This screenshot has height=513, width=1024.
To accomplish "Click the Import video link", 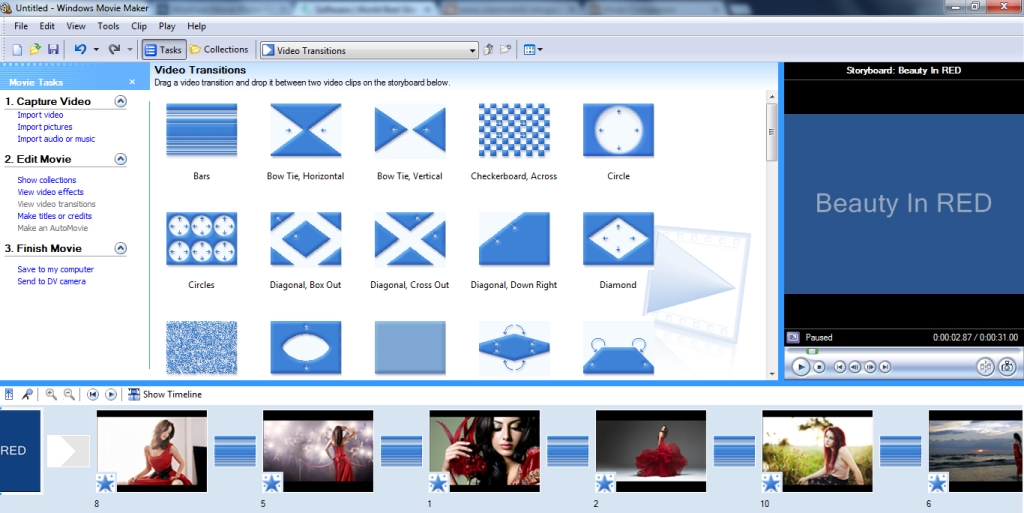I will pos(40,115).
